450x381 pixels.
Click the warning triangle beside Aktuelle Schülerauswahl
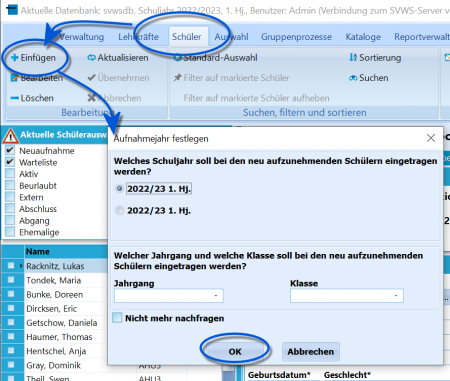(x=10, y=136)
